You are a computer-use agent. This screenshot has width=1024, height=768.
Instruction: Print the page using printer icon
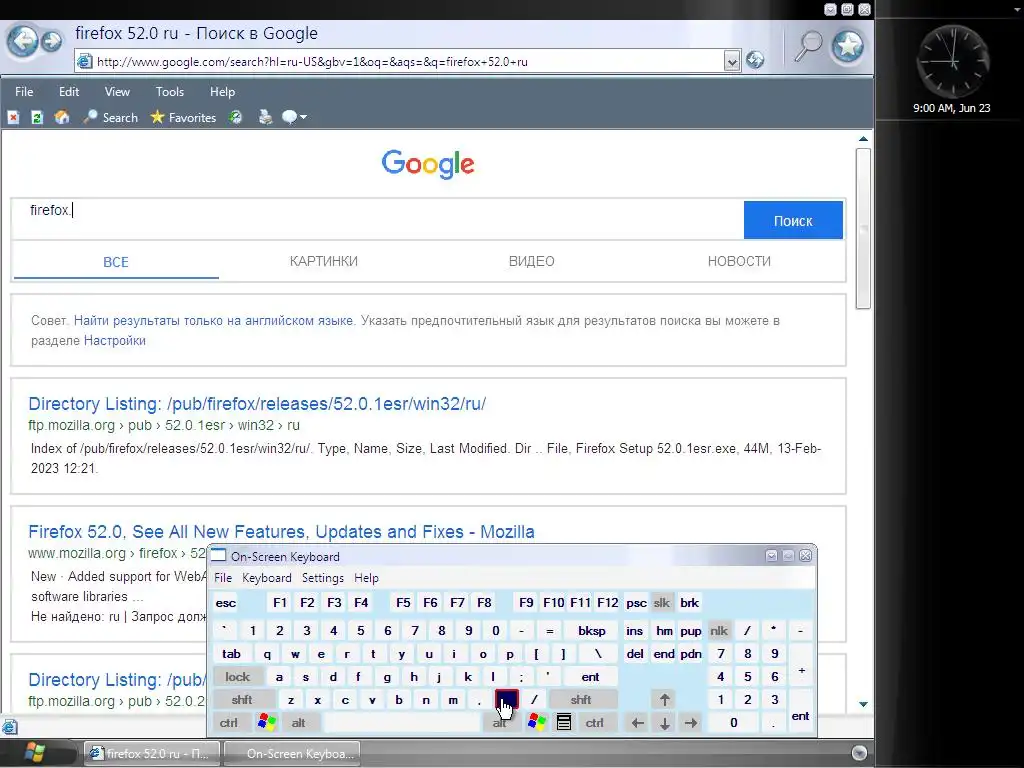coord(265,118)
